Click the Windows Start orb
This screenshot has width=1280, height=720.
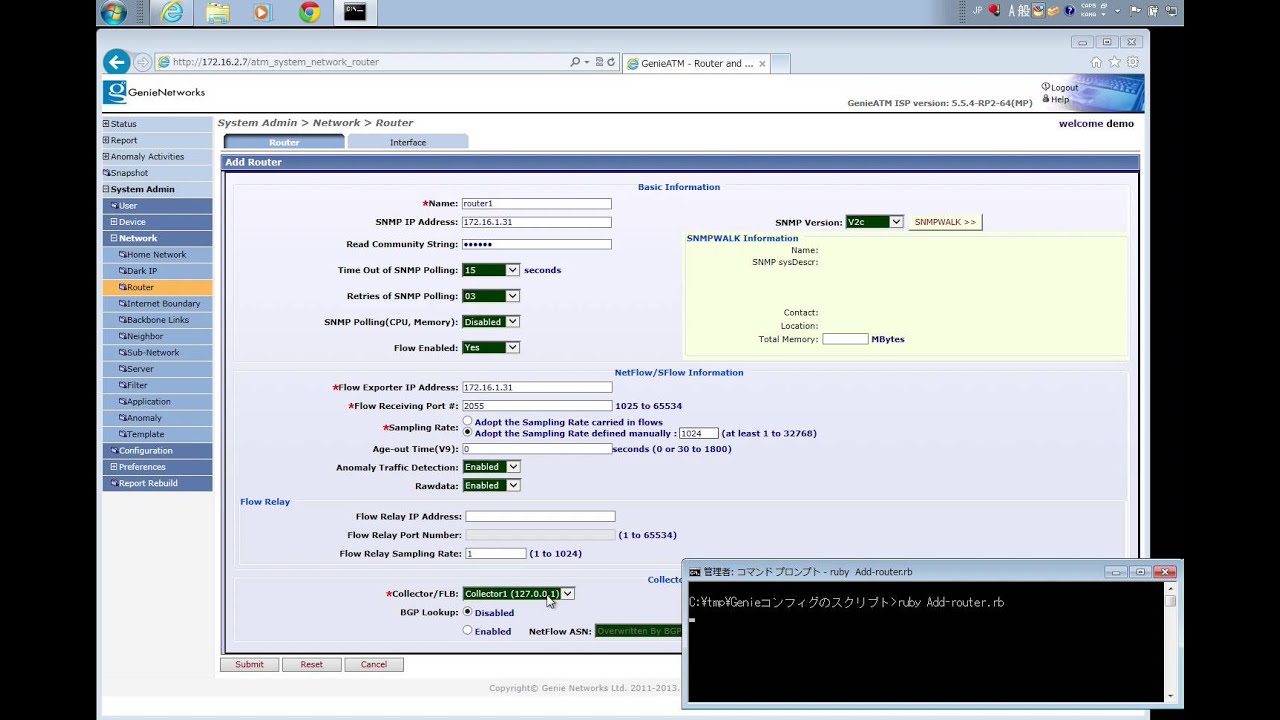113,12
